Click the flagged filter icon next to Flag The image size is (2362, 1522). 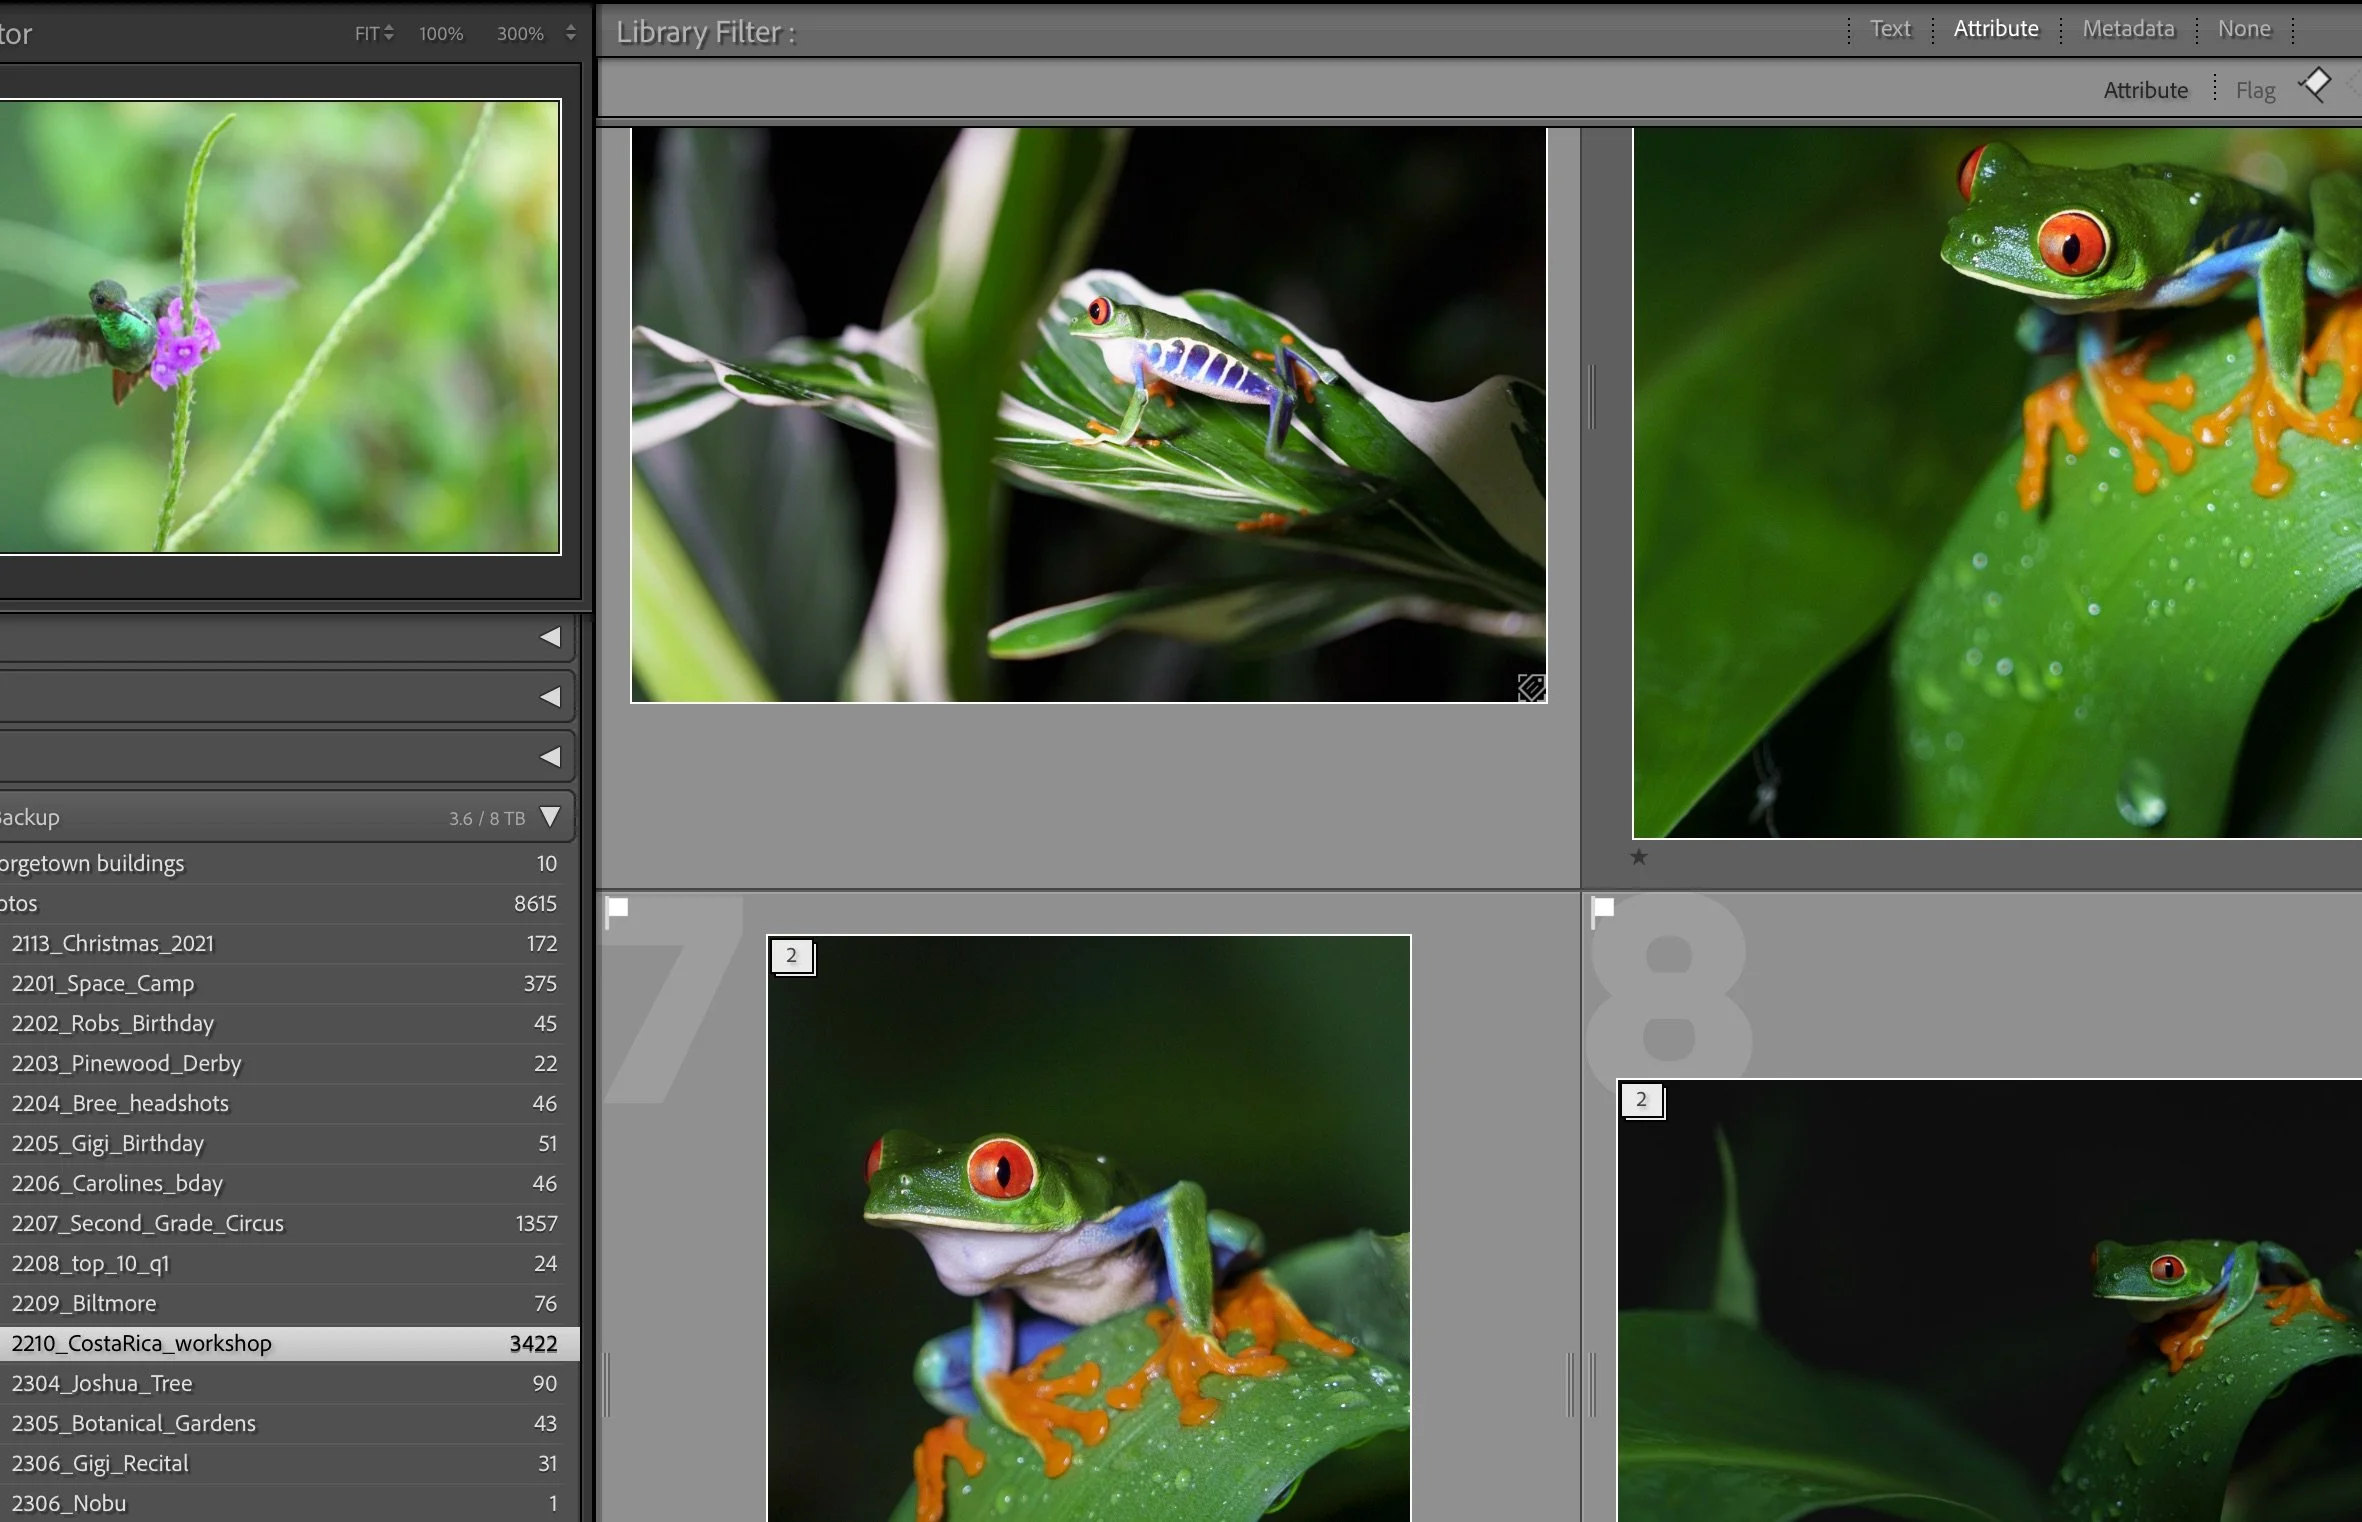pos(2314,86)
